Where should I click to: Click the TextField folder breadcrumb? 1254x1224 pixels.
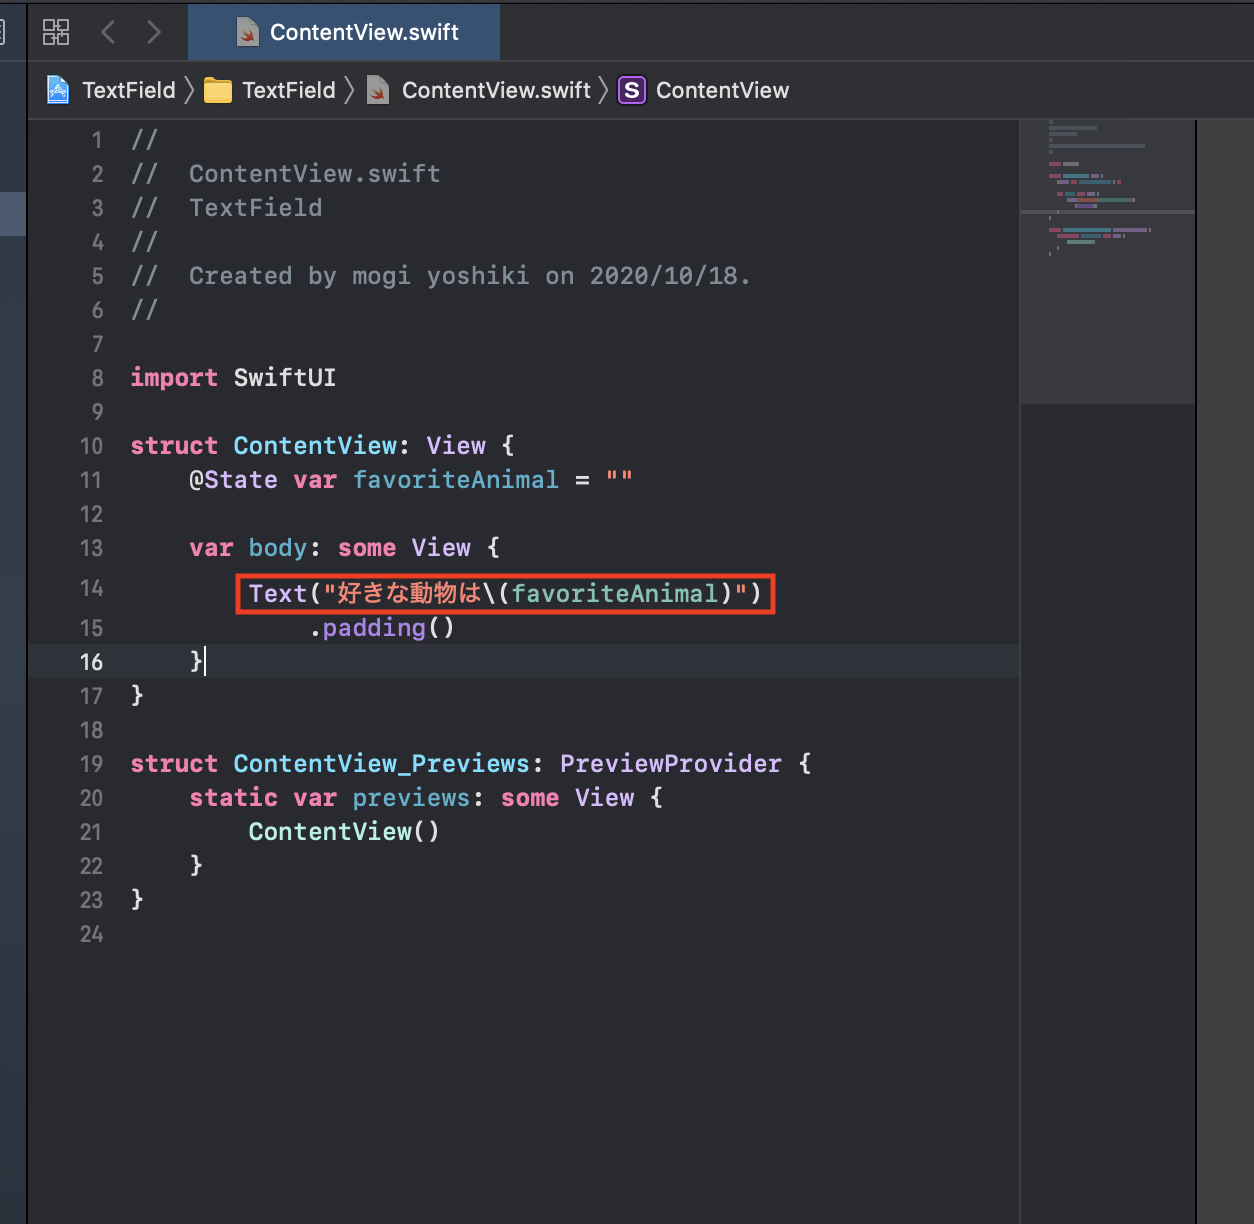tap(289, 90)
